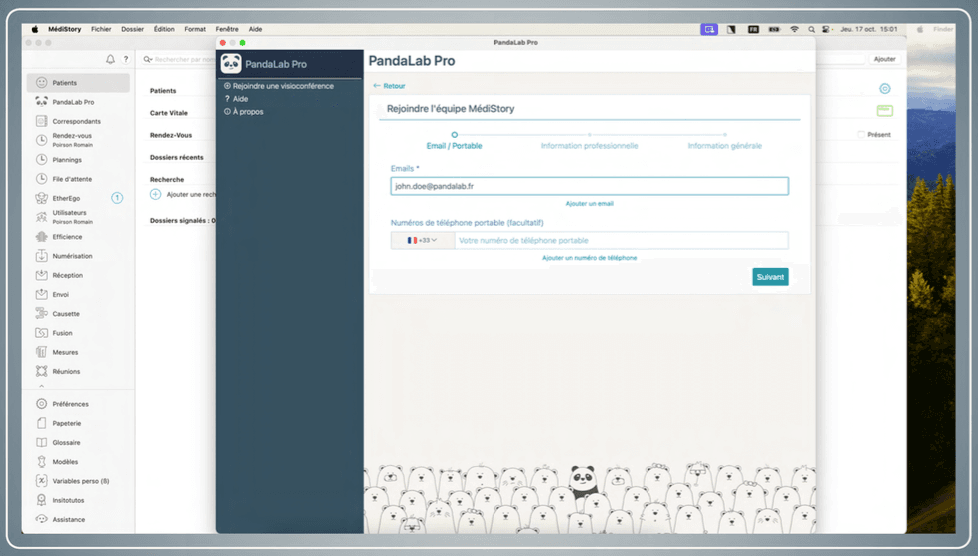
Task: Open the Dossier menu in menu bar
Action: (x=132, y=30)
